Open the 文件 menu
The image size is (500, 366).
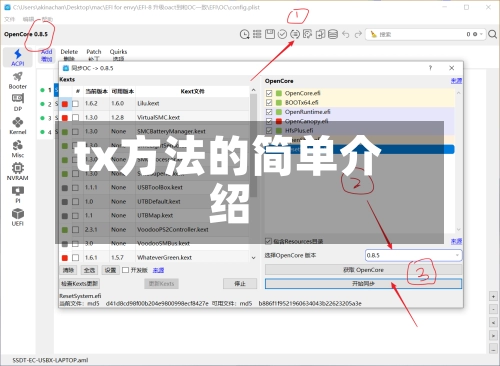coord(9,19)
